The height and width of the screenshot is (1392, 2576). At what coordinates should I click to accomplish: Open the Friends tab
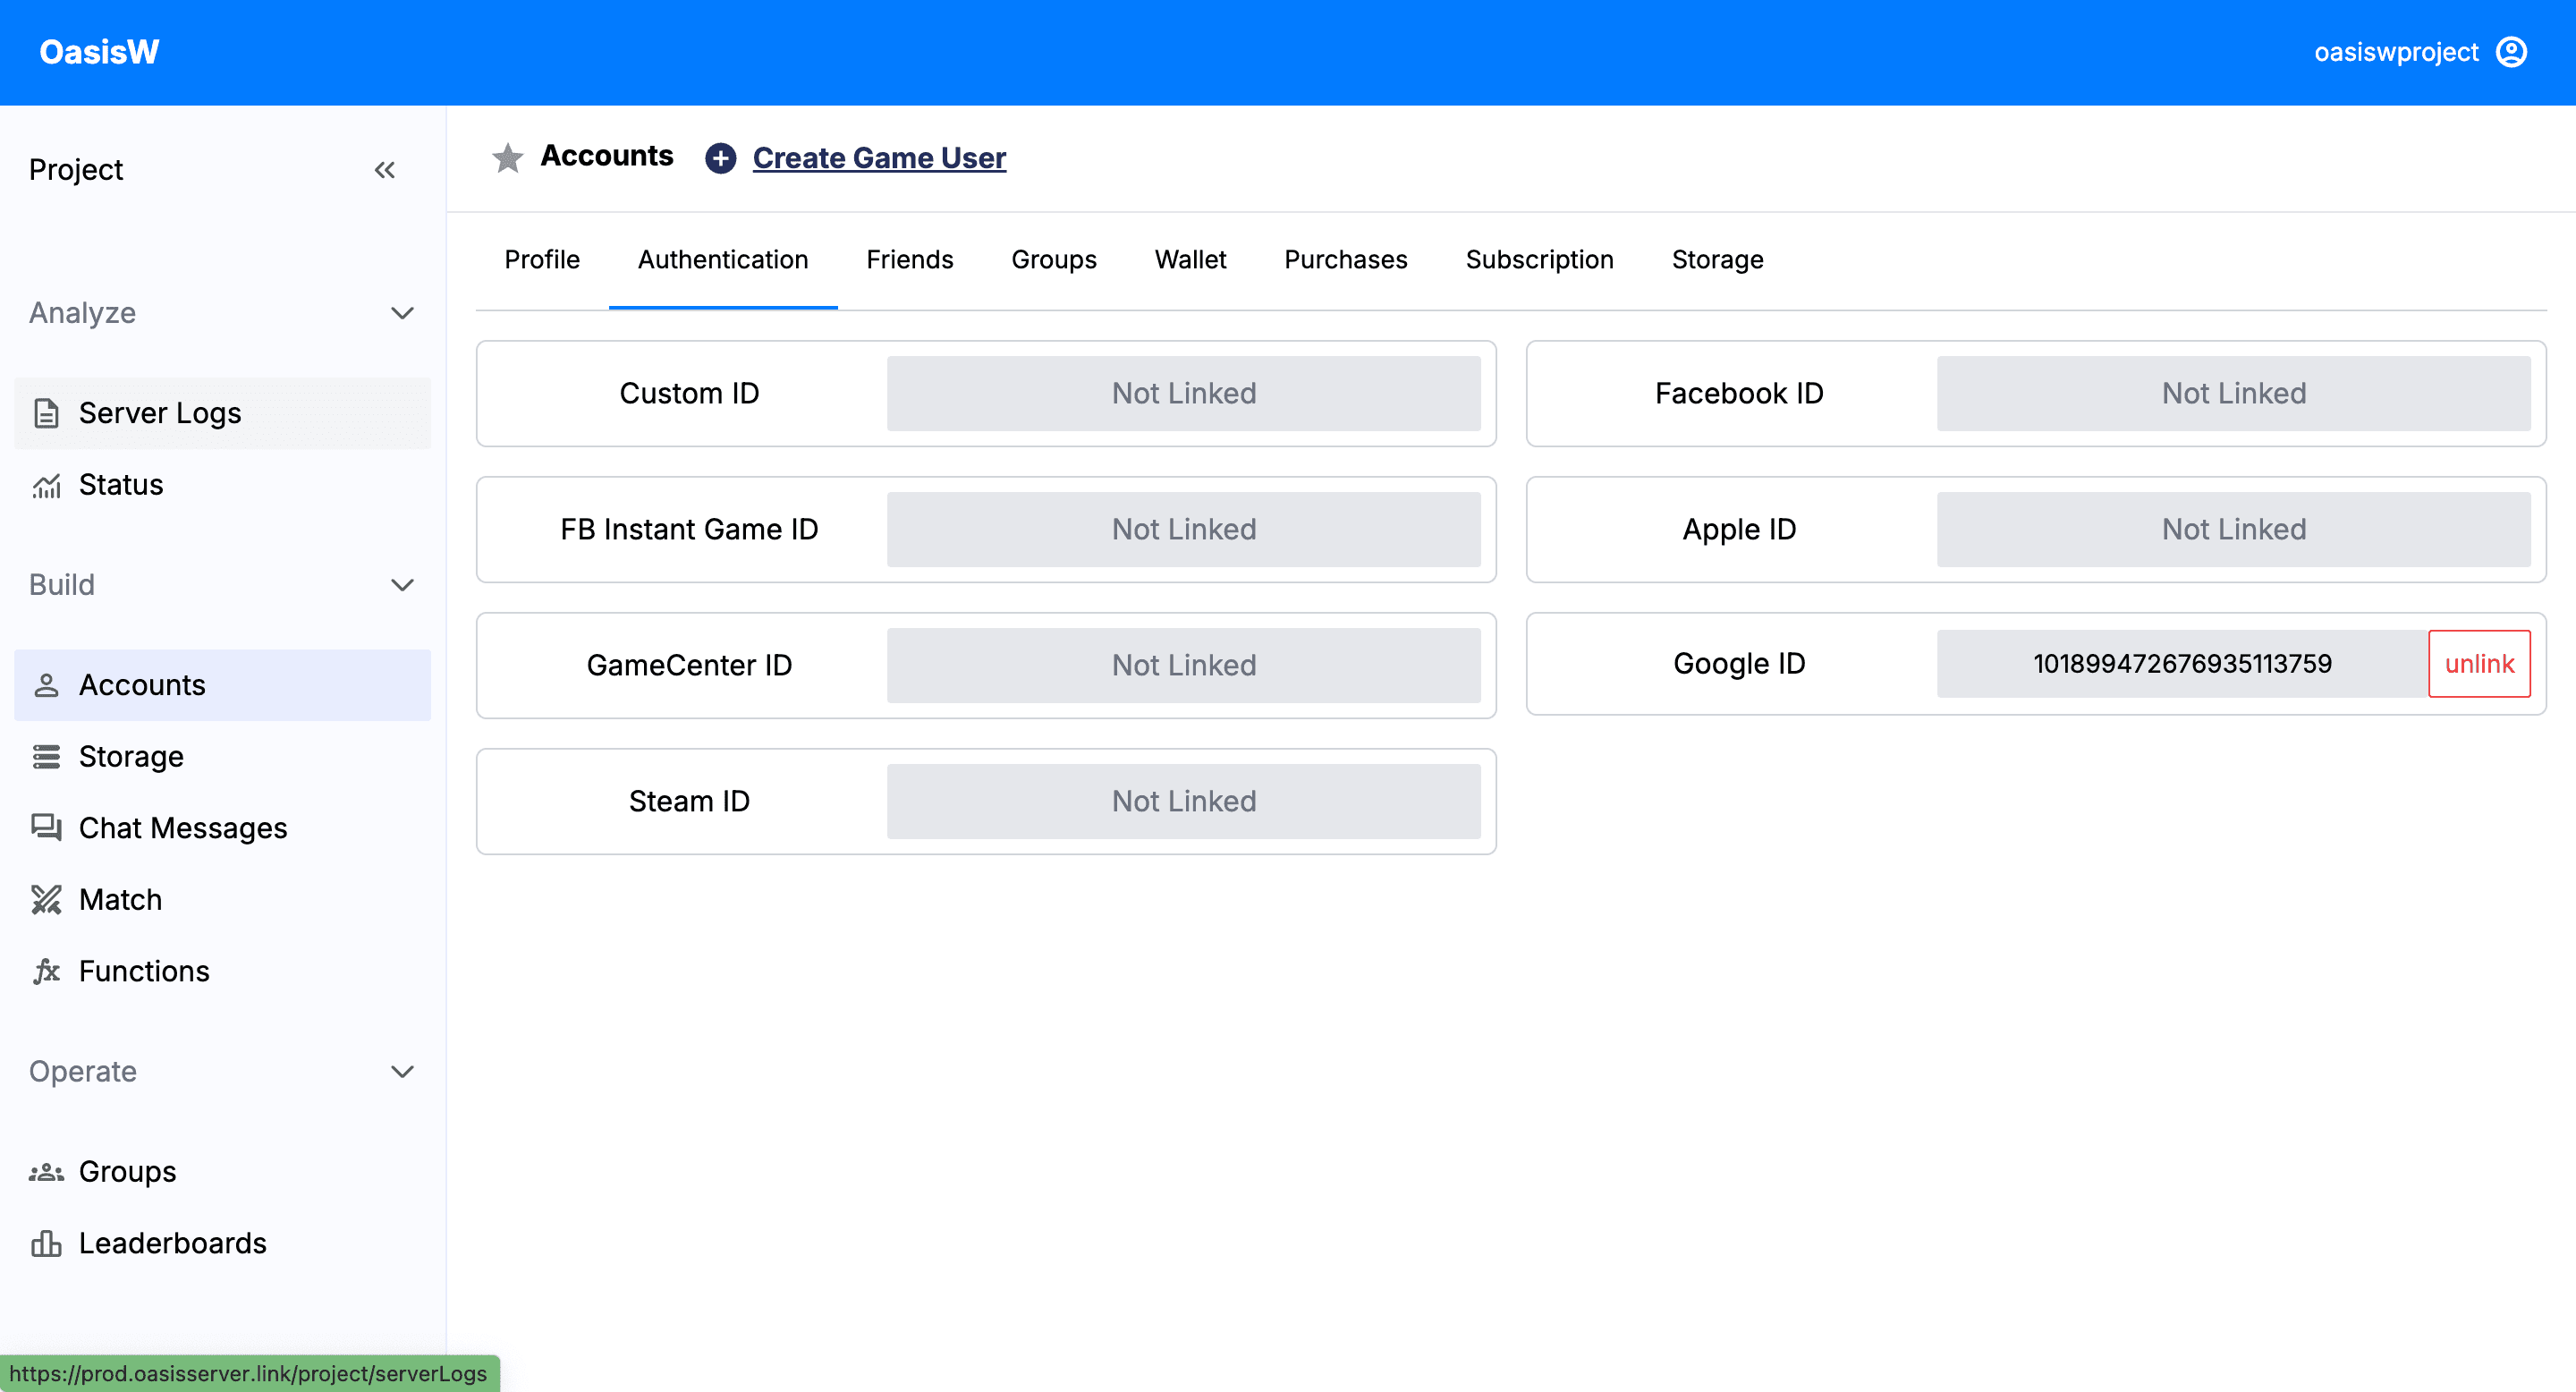910,260
